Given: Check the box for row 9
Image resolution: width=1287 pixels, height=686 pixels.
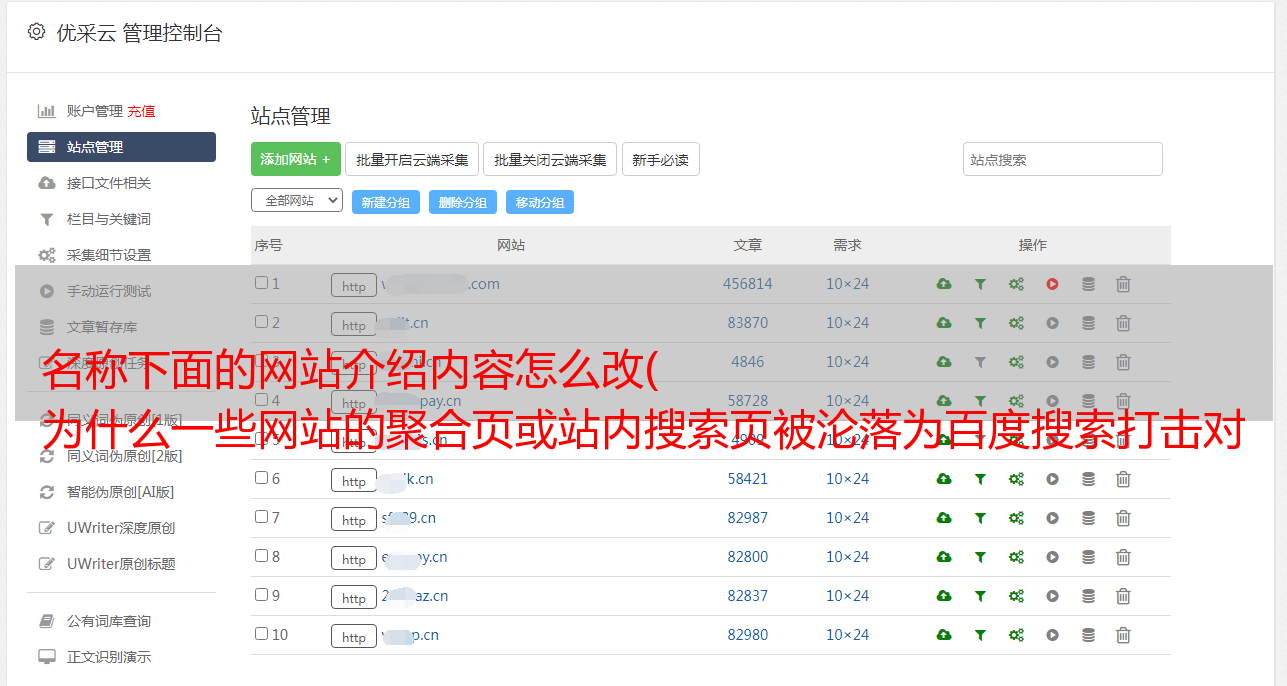Looking at the screenshot, I should [x=261, y=595].
